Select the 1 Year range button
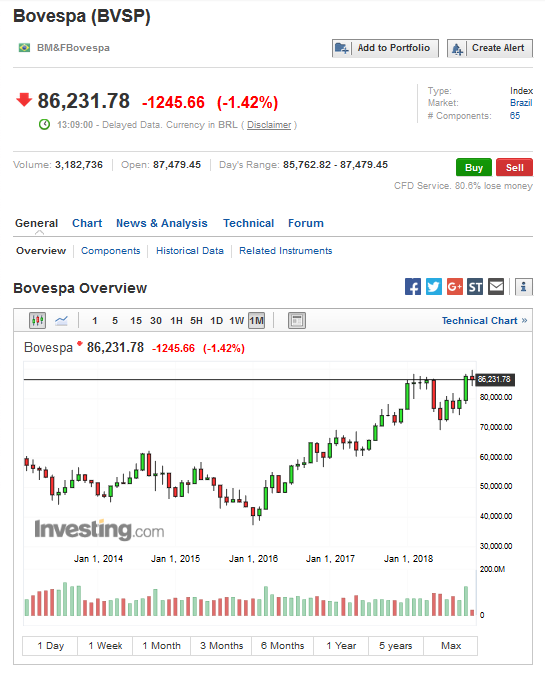 341,646
